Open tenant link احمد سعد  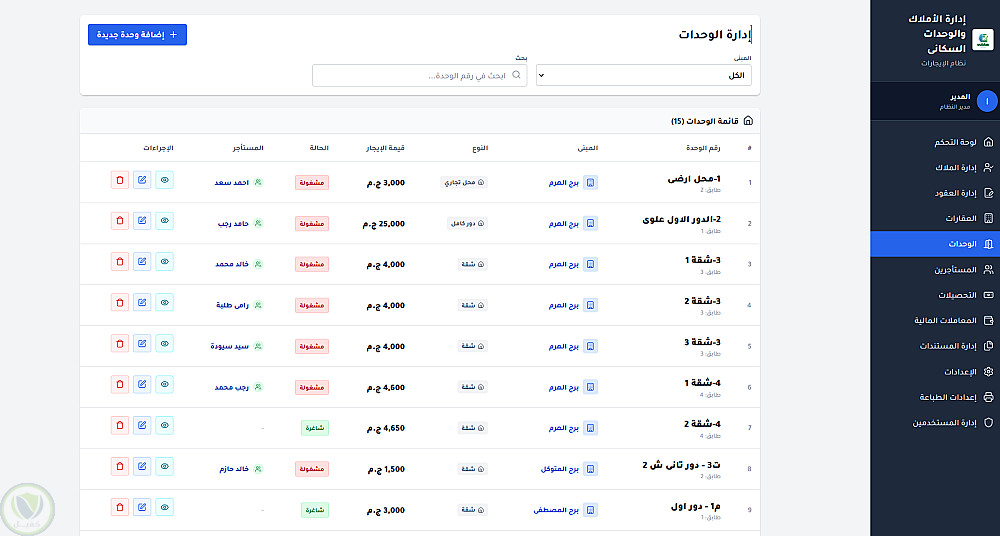(231, 182)
